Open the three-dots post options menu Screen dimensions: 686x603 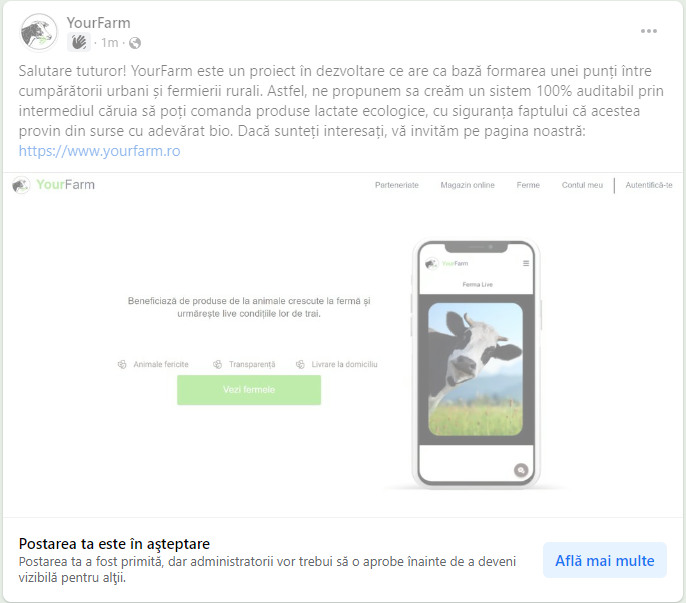pos(649,31)
